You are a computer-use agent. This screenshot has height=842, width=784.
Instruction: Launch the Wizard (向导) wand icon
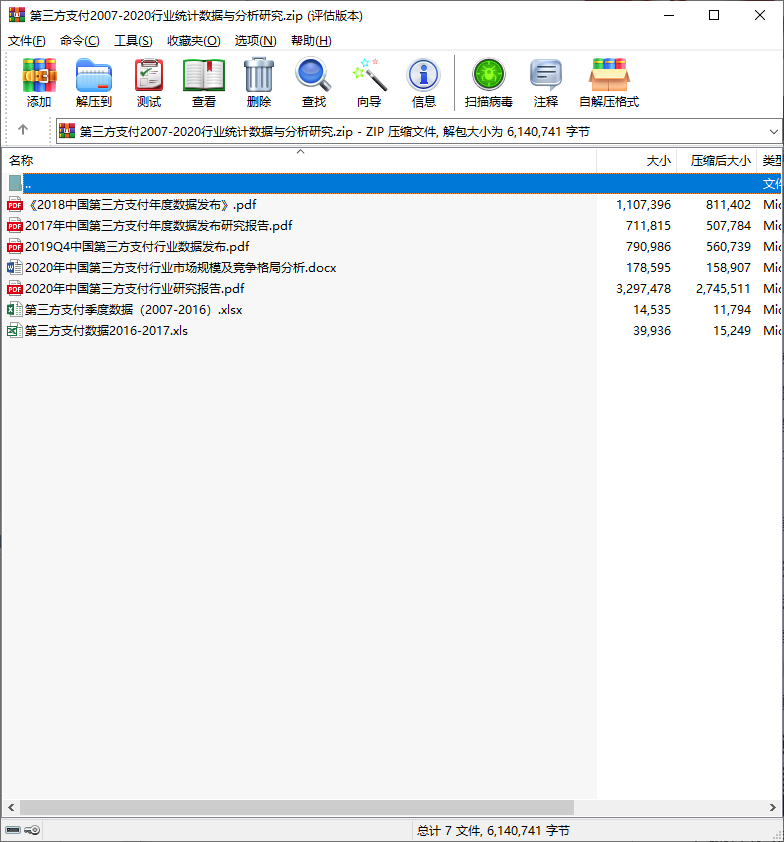pyautogui.click(x=369, y=83)
